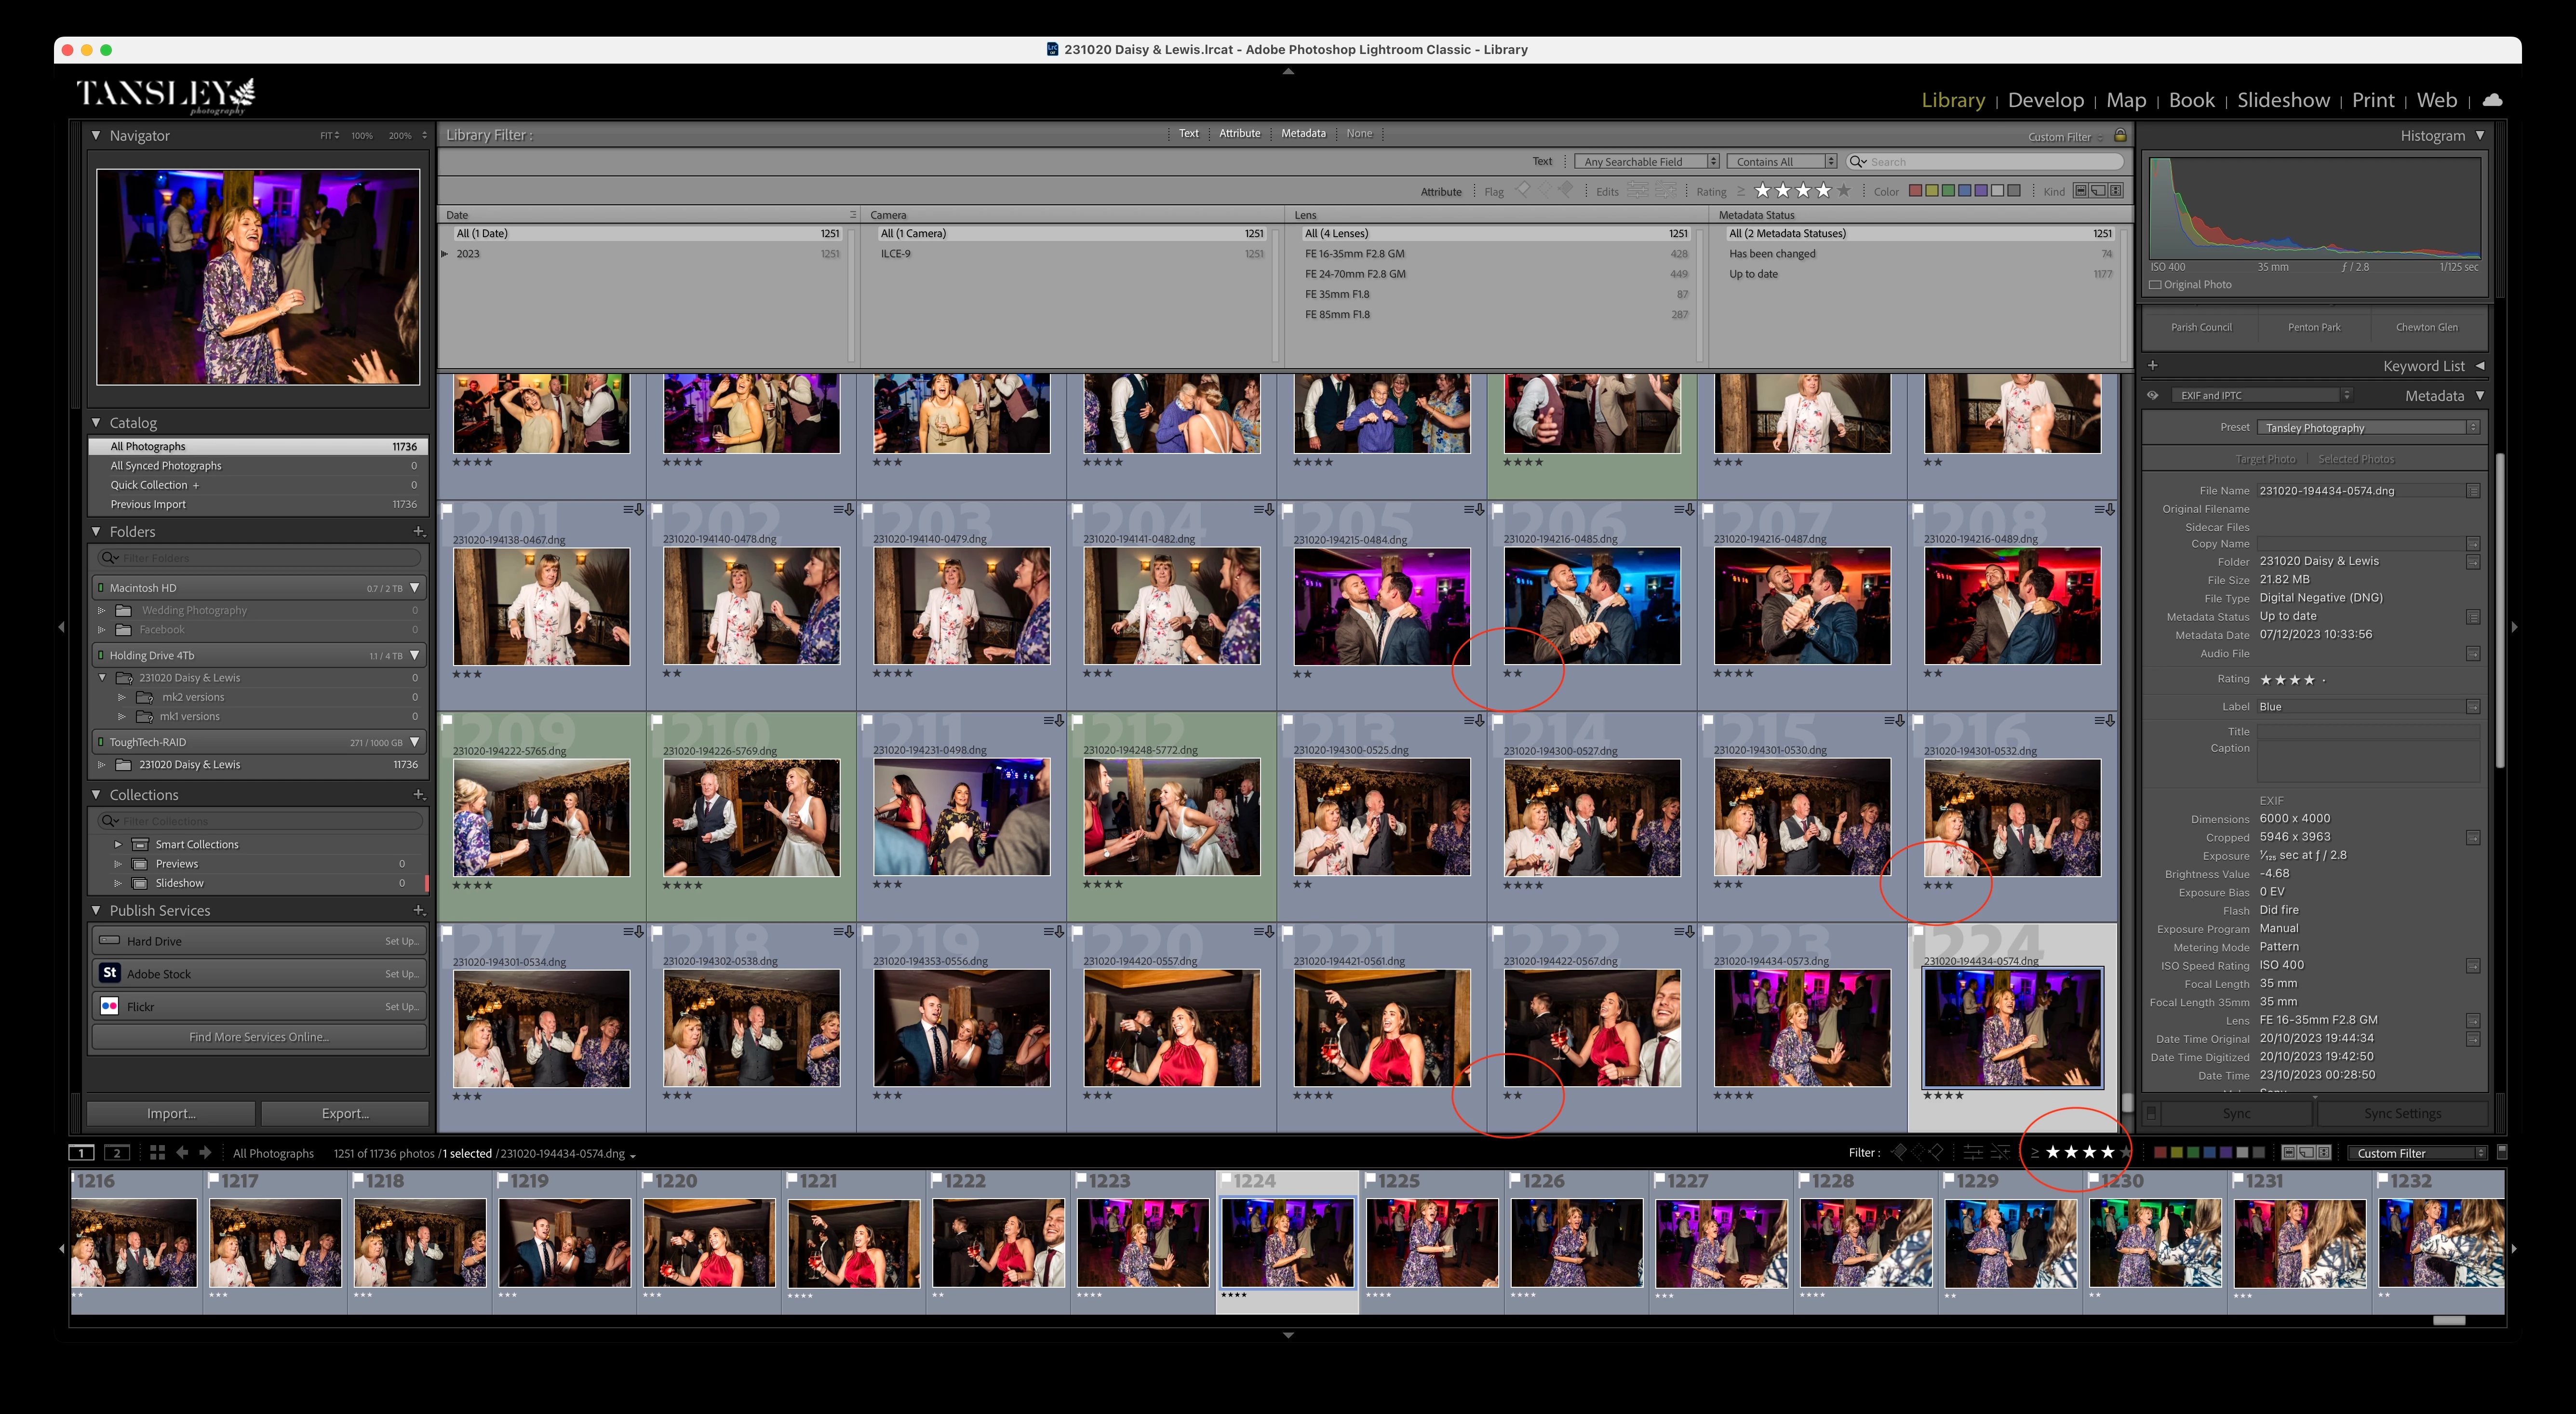Image resolution: width=2576 pixels, height=1414 pixels.
Task: Enable the Original Photo checkbox
Action: pyautogui.click(x=2156, y=285)
